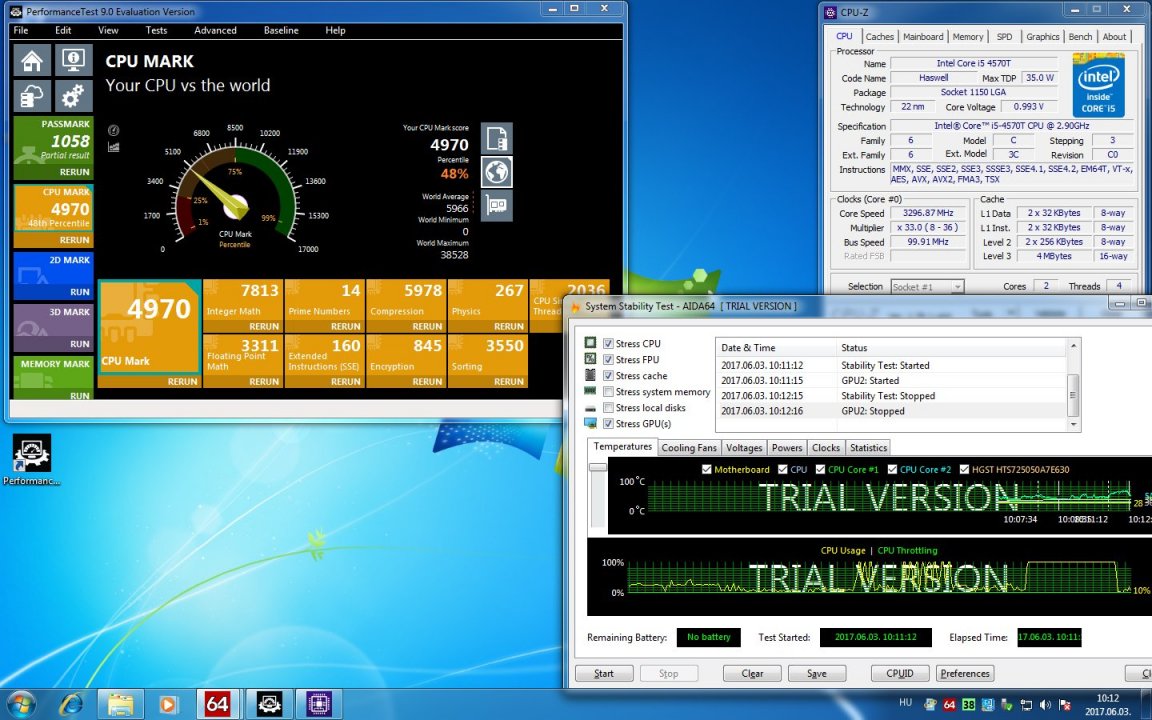Open the Baseline menu in PerformanceTest

[x=281, y=30]
